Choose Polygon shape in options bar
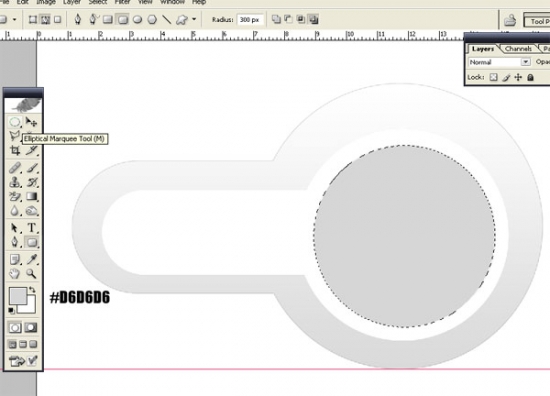The height and width of the screenshot is (396, 550). [x=152, y=20]
